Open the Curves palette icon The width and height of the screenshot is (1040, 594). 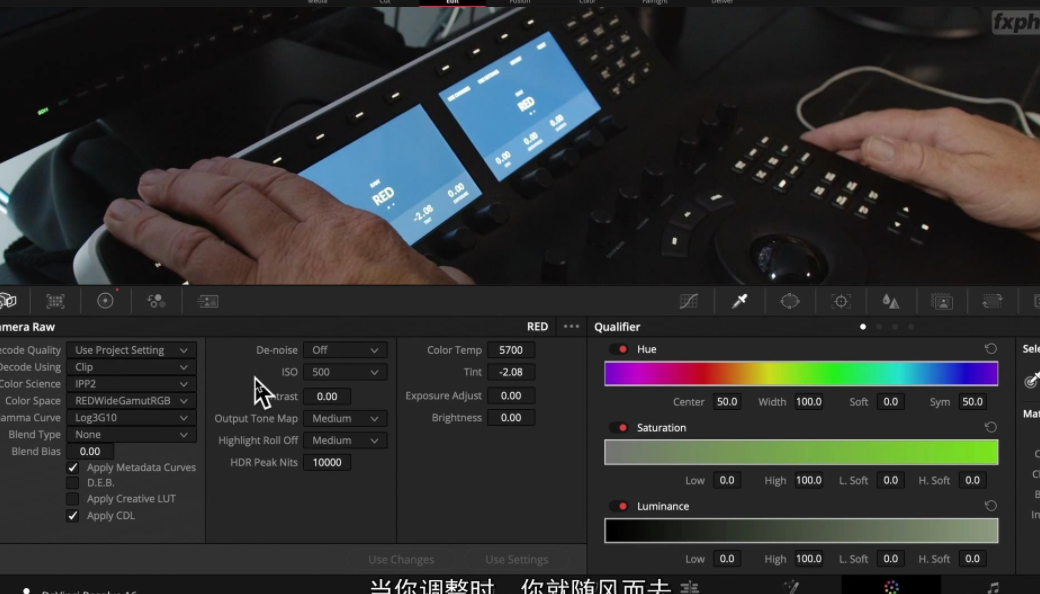[689, 301]
